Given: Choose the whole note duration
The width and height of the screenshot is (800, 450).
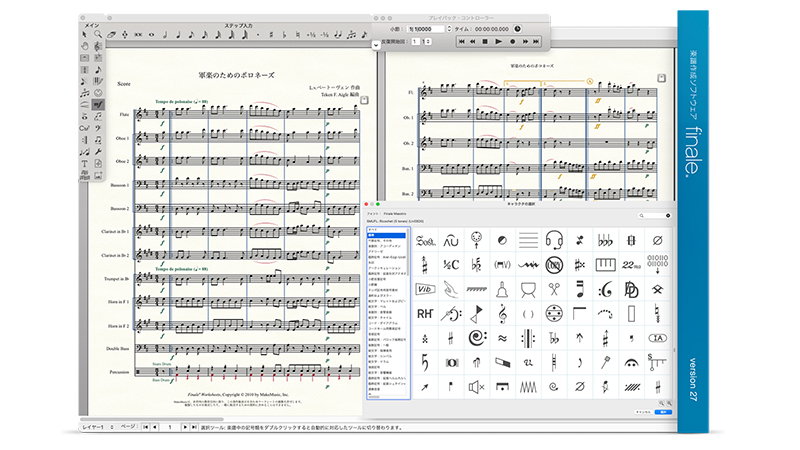Looking at the screenshot, I should coord(152,35).
